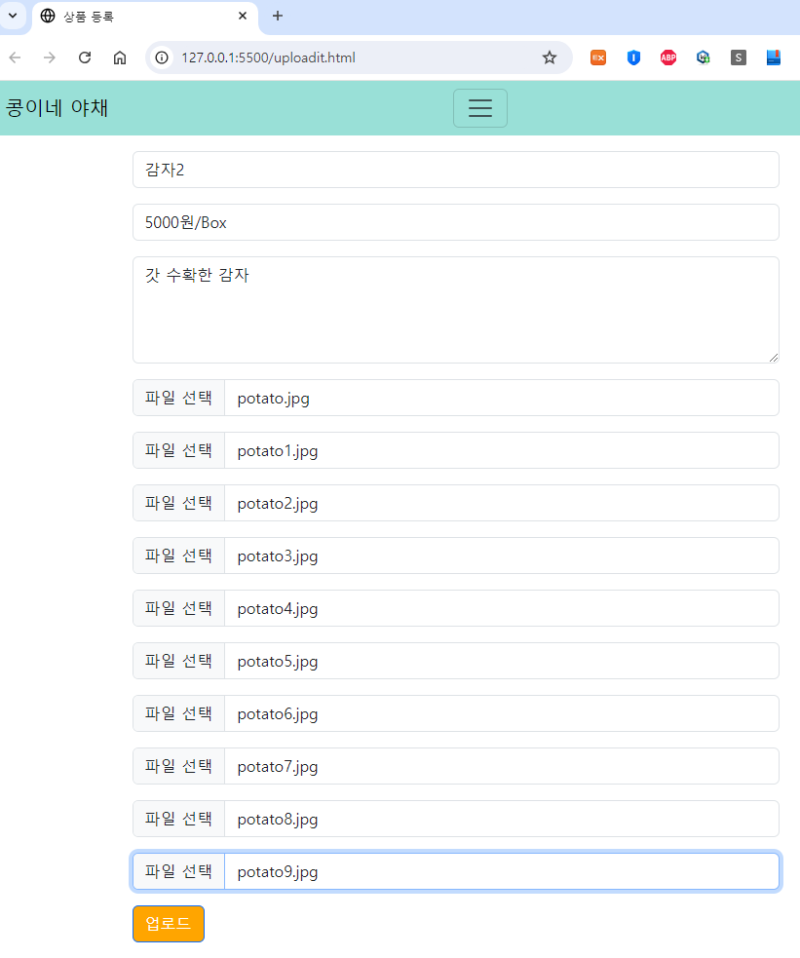Click the browser forward arrow
This screenshot has height=958, width=800.
pyautogui.click(x=50, y=57)
